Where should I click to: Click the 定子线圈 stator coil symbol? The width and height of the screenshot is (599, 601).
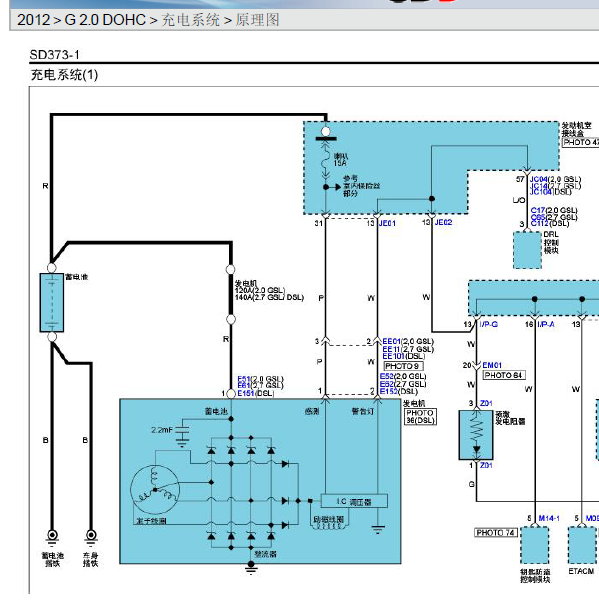(155, 489)
